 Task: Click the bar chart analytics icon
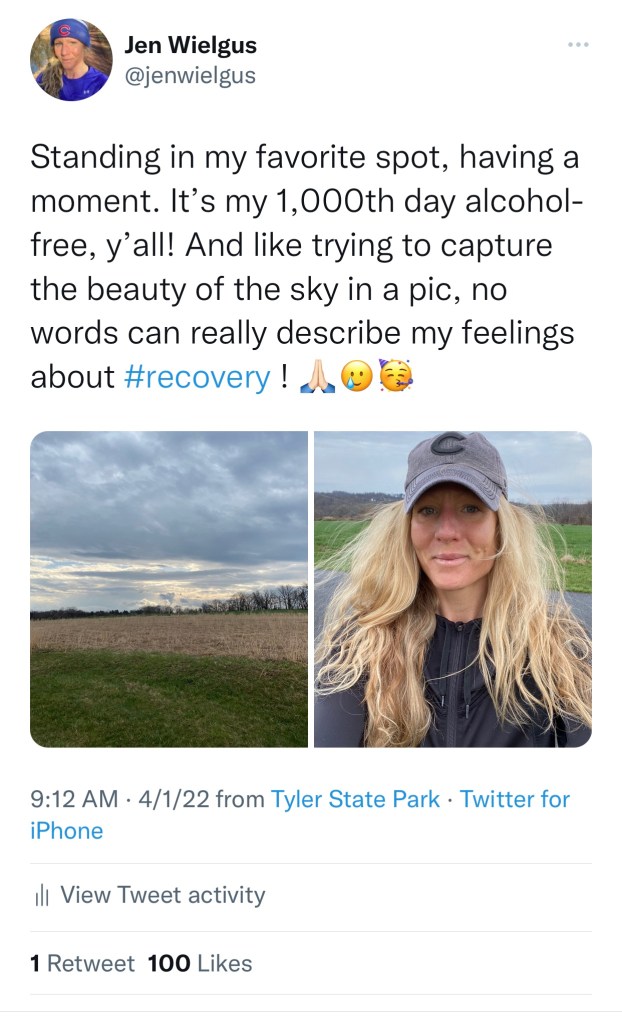click(41, 895)
